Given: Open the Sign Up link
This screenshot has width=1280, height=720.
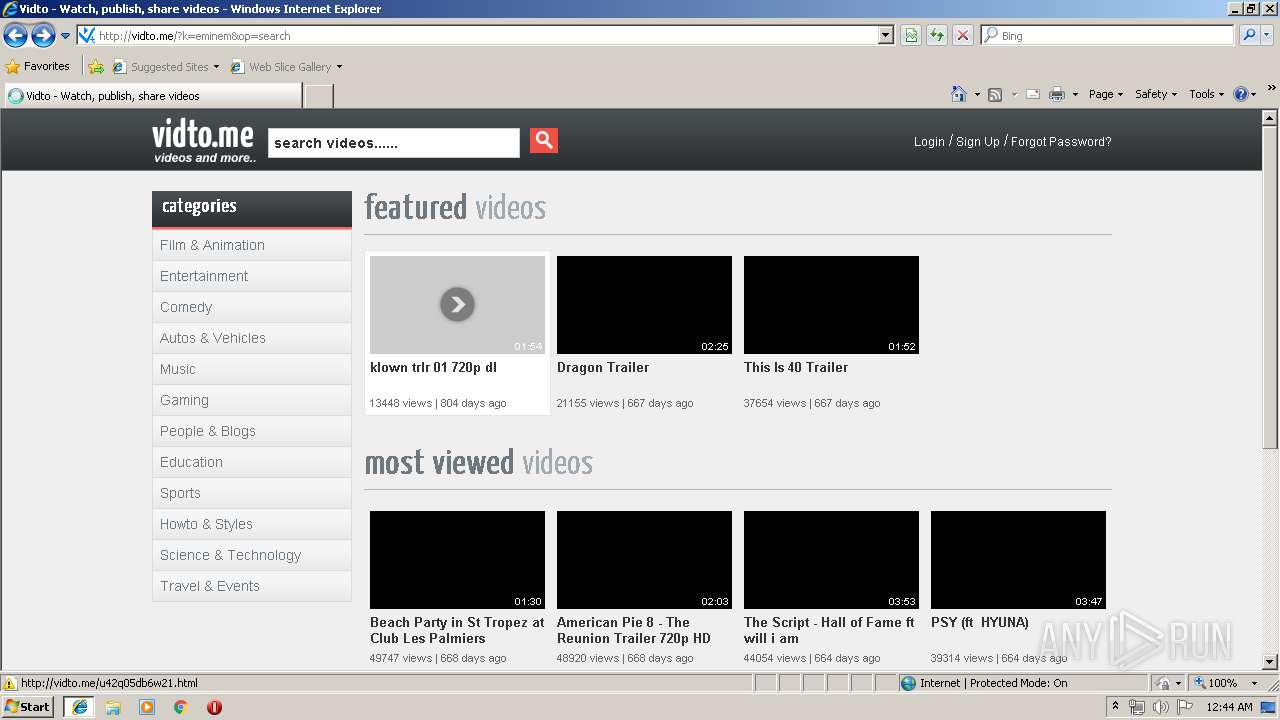Looking at the screenshot, I should [x=978, y=142].
